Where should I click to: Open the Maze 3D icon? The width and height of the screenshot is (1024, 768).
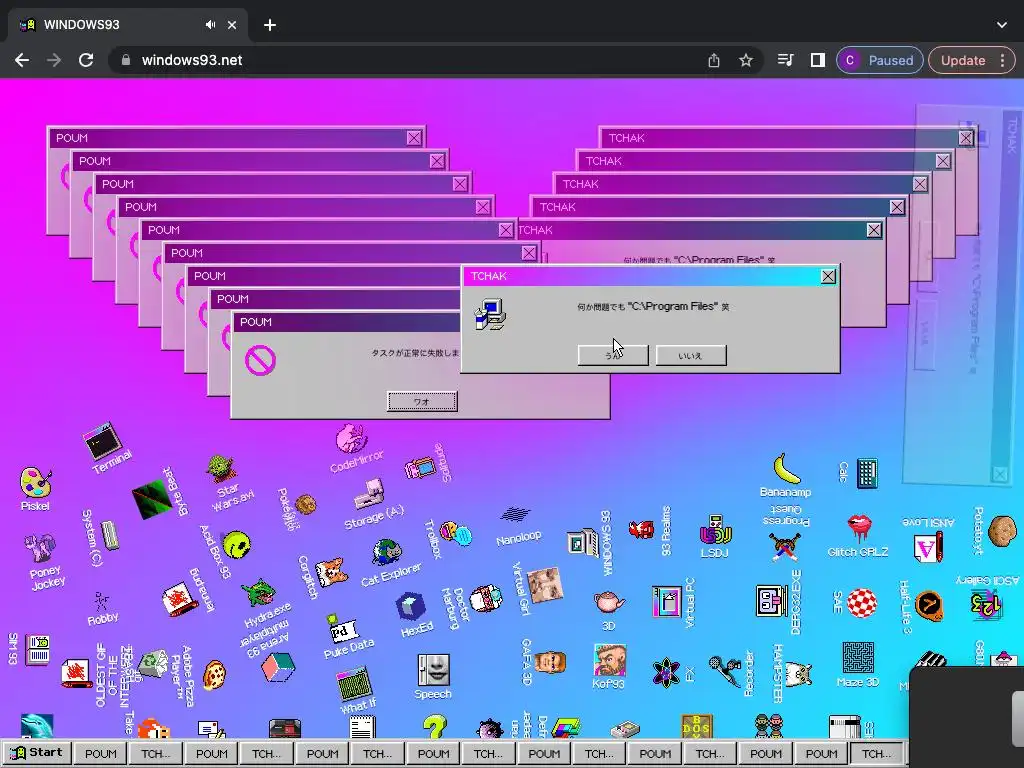pyautogui.click(x=857, y=658)
